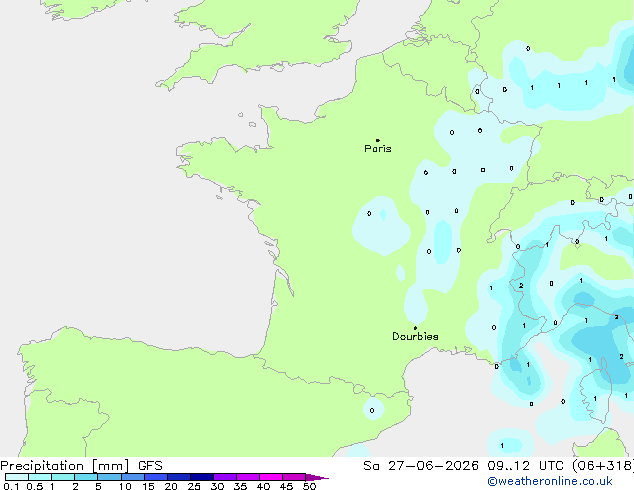Pick the 5–10 mm legend swatch

[109, 477]
